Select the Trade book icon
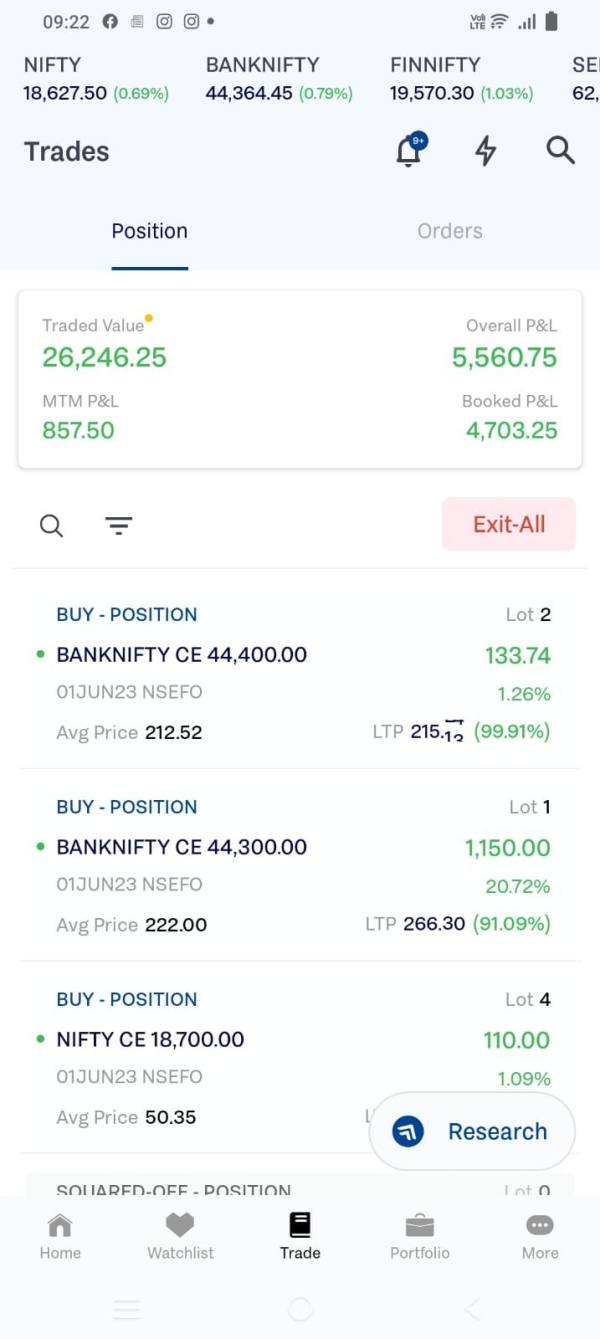 click(x=300, y=1236)
